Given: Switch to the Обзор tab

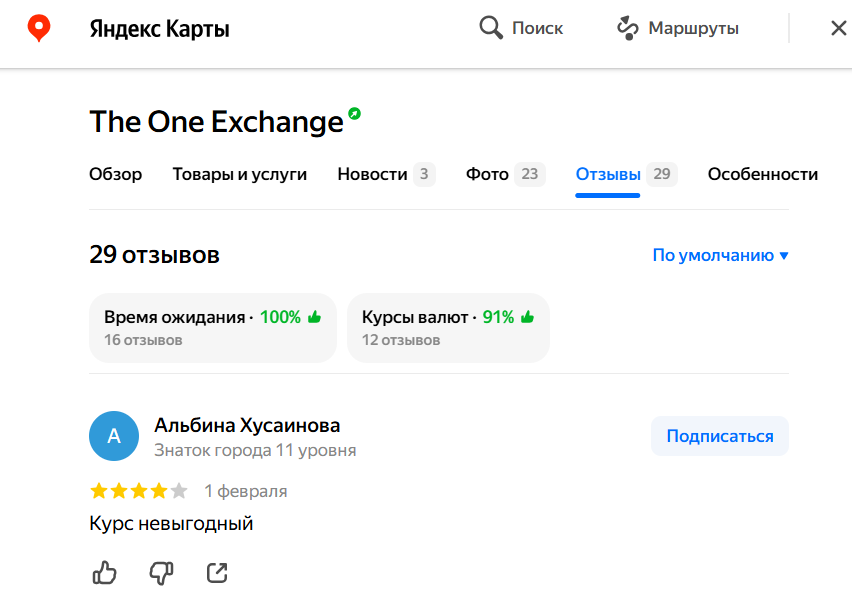Looking at the screenshot, I should [x=115, y=174].
